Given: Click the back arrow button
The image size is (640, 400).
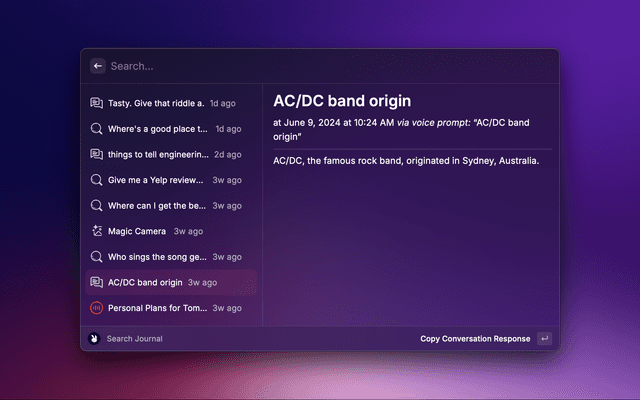Looking at the screenshot, I should 98,66.
